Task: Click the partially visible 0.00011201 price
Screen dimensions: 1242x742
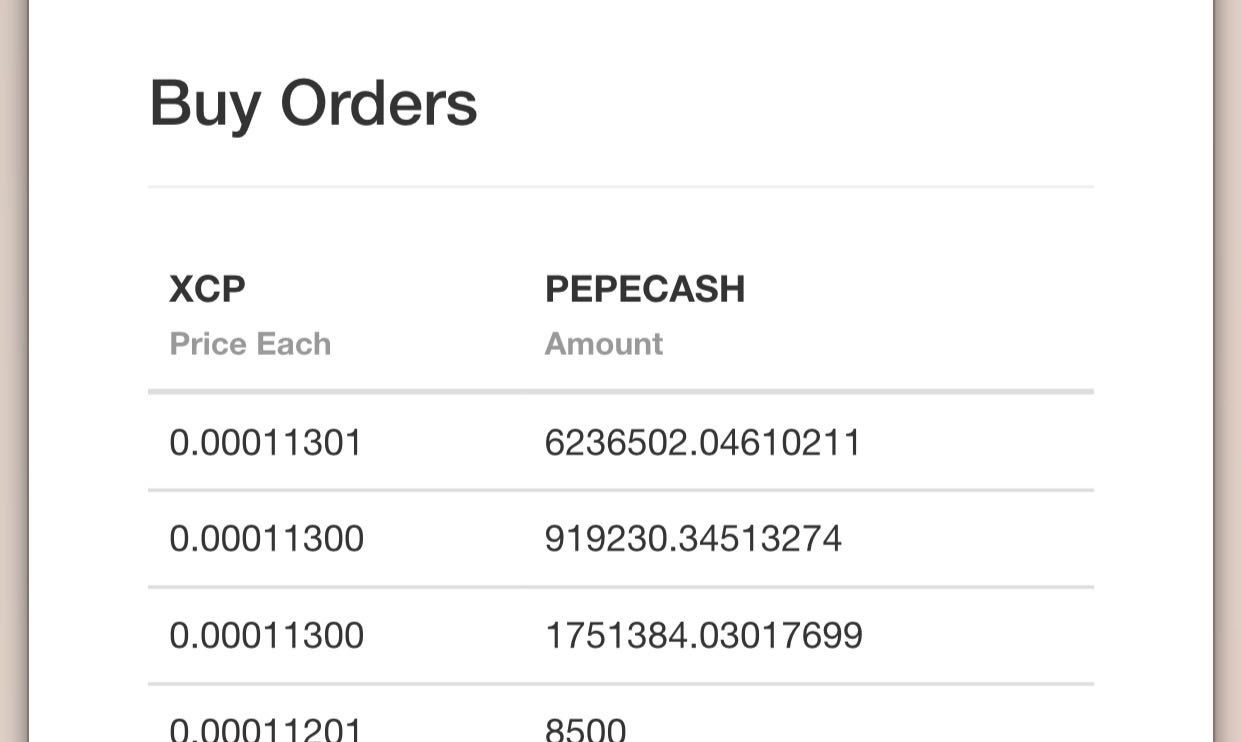Action: tap(265, 729)
